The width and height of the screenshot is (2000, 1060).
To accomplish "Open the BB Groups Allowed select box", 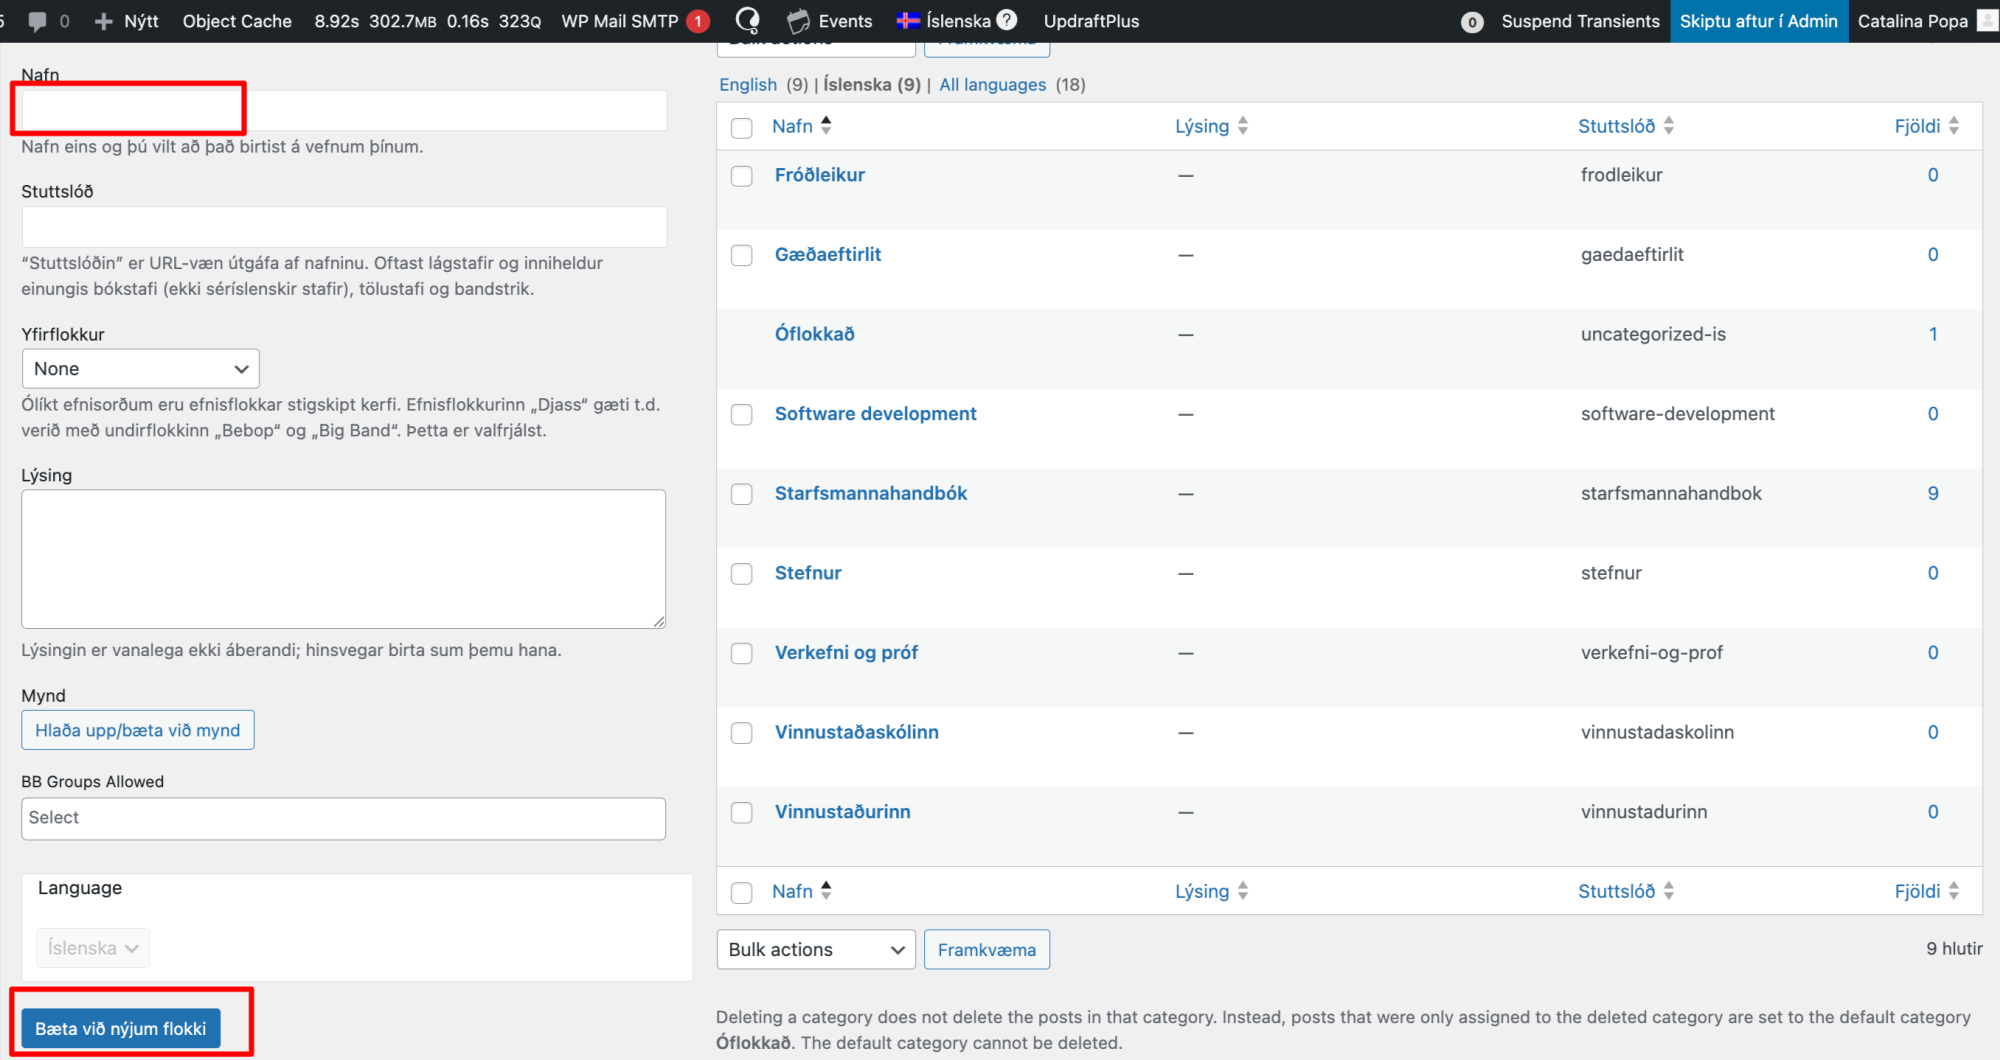I will 343,818.
